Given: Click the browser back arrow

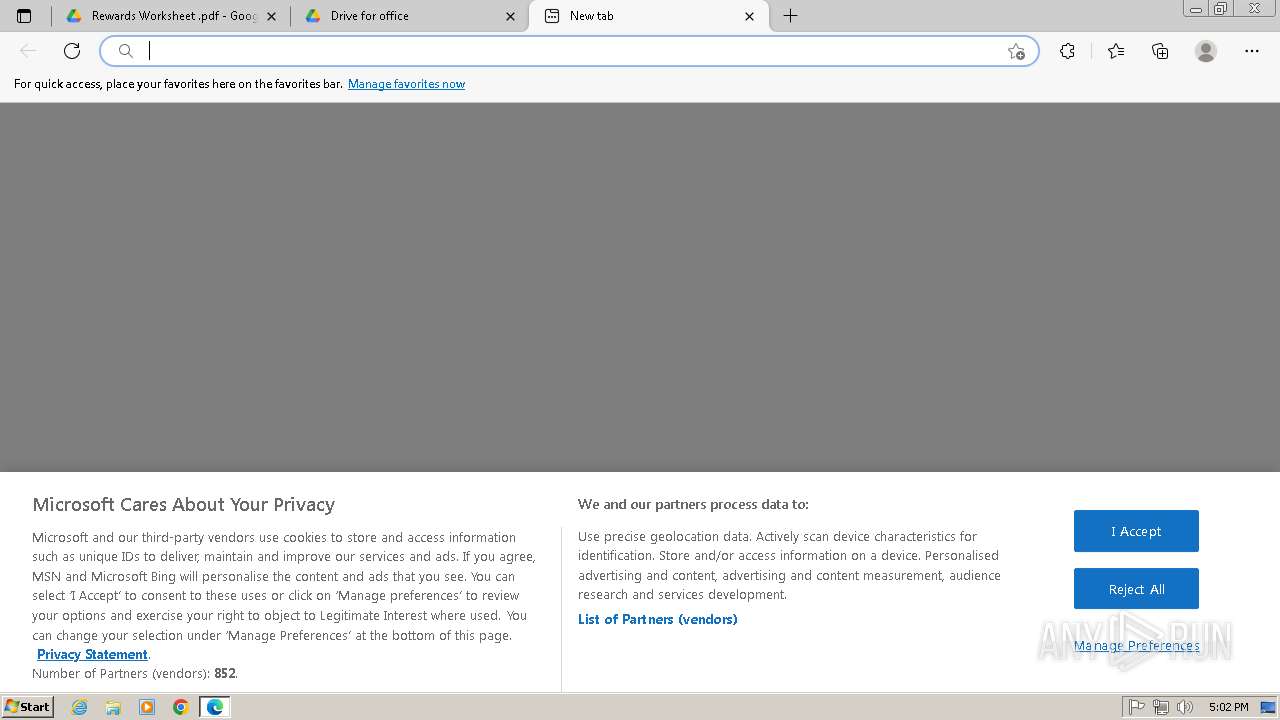Looking at the screenshot, I should tap(28, 51).
